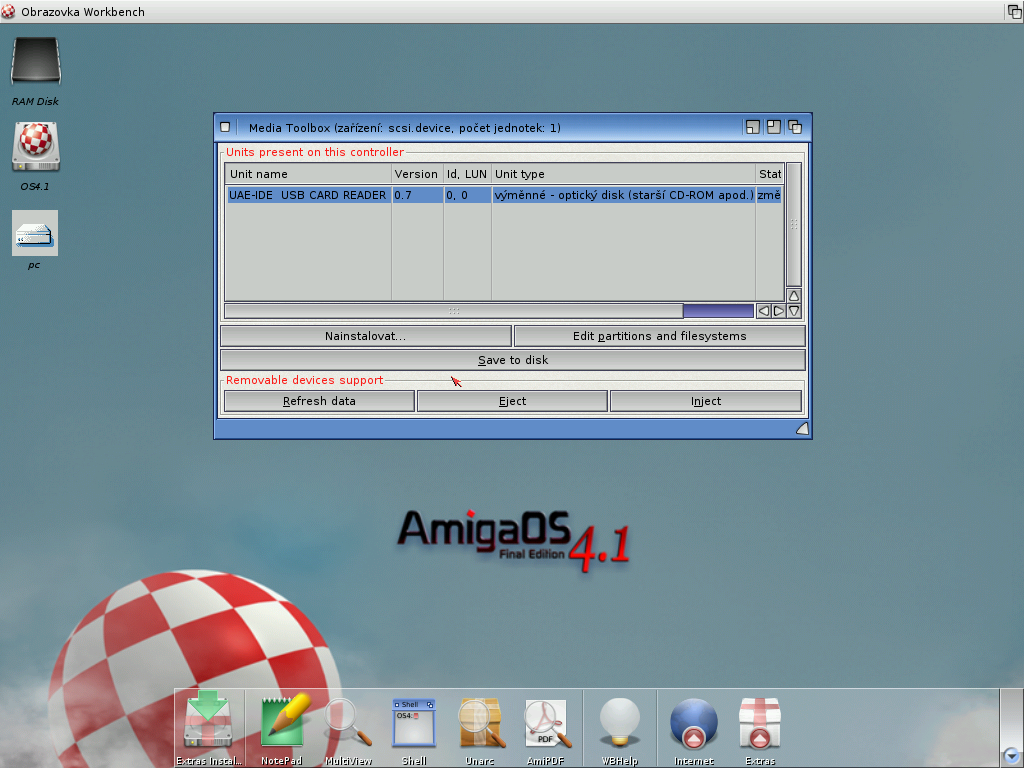Click Edit partitions and filesystems button
1024x768 pixels.
[659, 336]
